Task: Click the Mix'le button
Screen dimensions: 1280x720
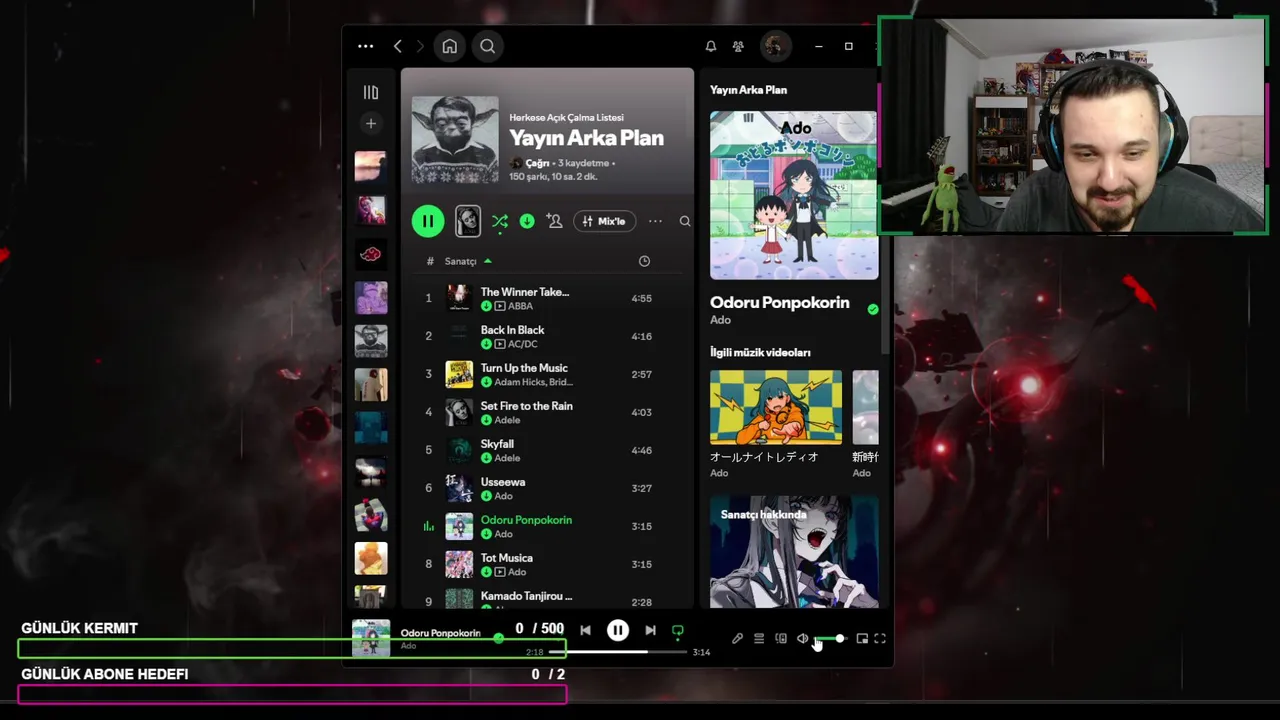Action: [x=604, y=221]
